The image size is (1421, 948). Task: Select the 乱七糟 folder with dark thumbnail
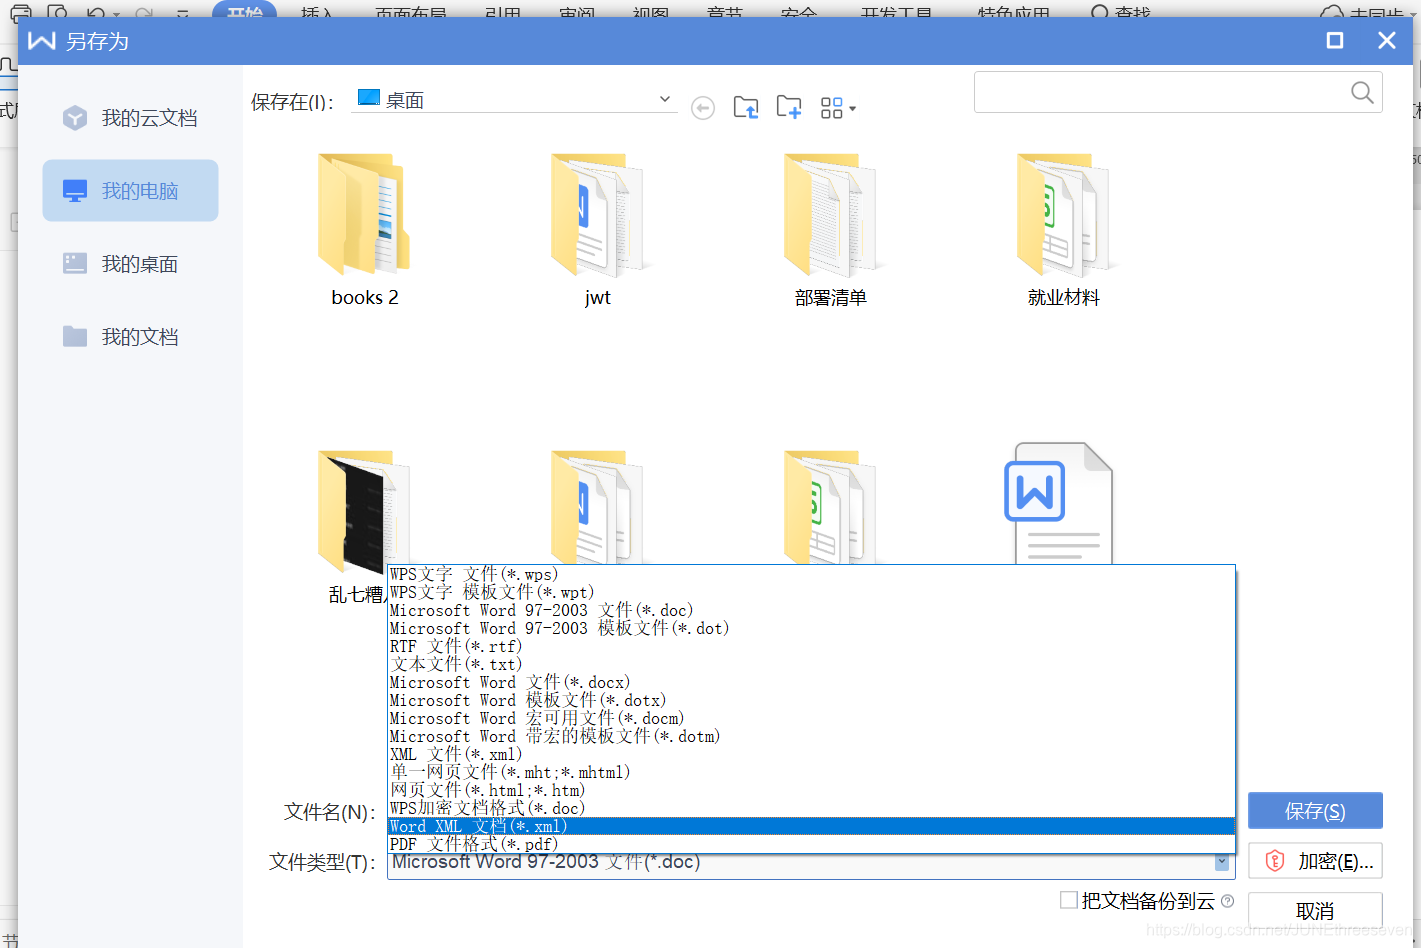pos(360,525)
